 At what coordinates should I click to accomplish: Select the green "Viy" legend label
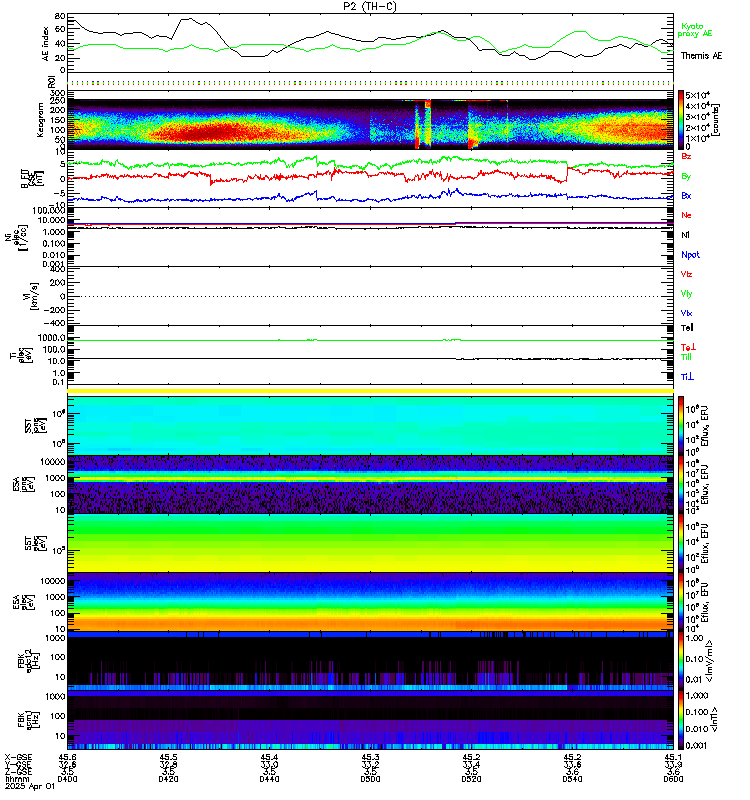[x=686, y=294]
